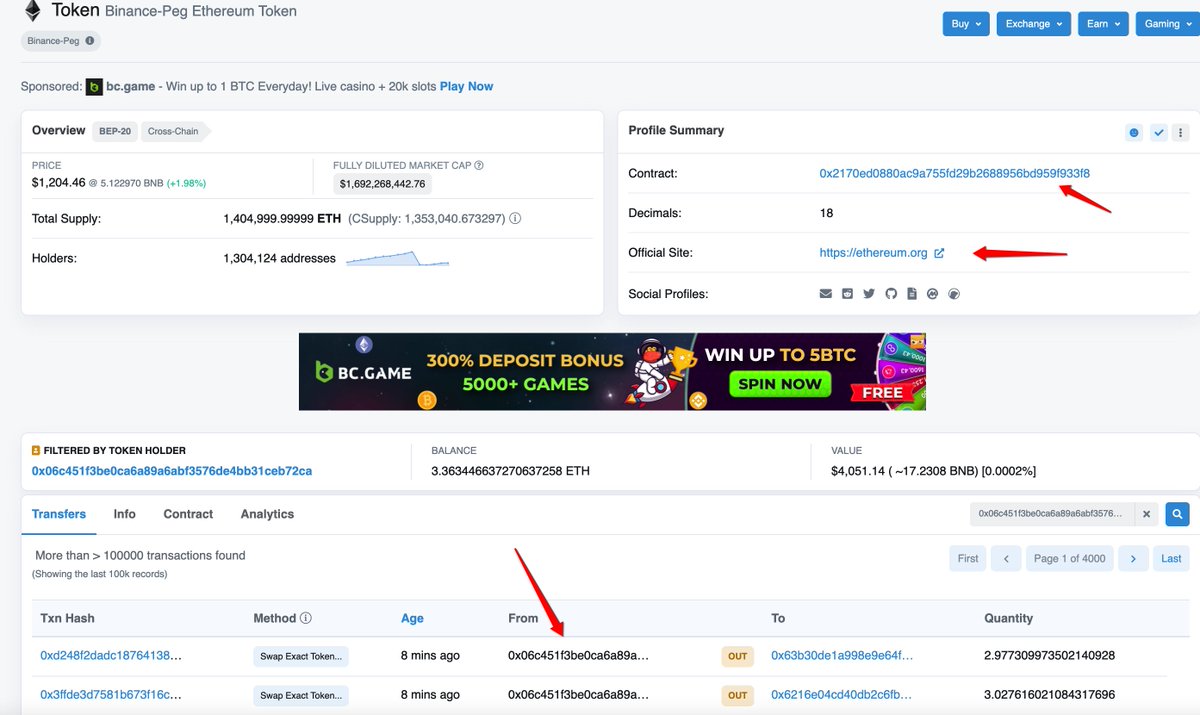Go to next page with right chevron

pos(1133,558)
